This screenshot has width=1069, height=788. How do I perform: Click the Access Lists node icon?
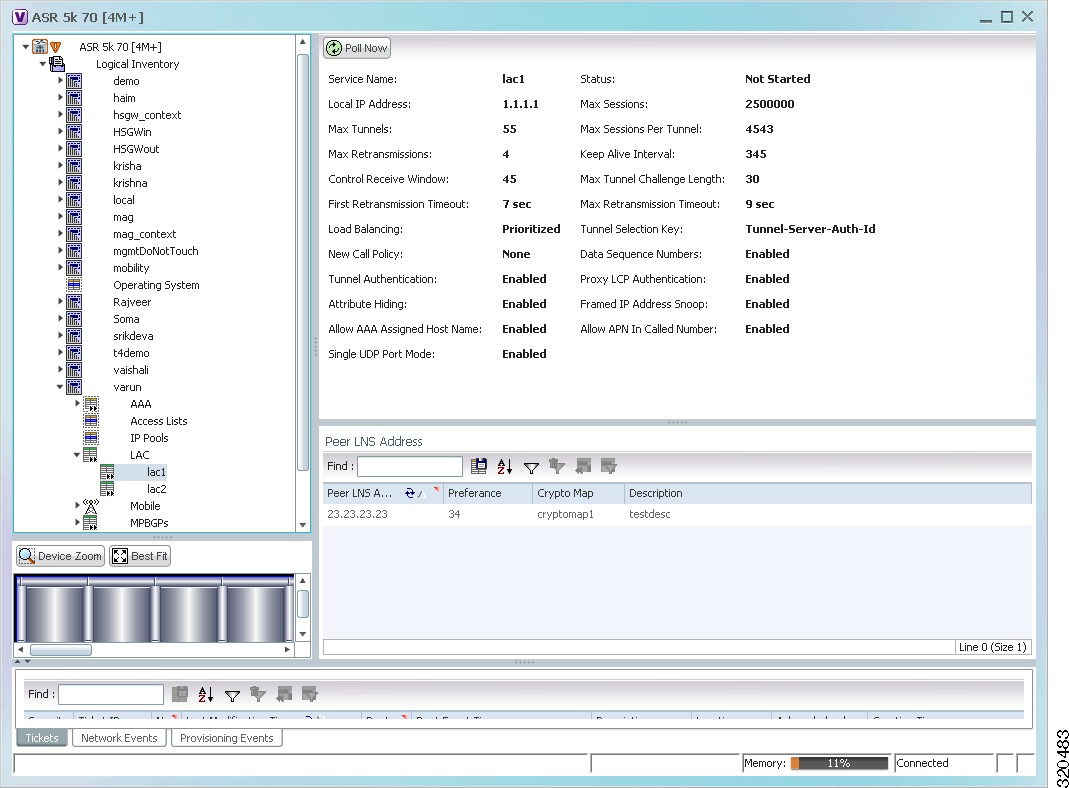[x=91, y=421]
